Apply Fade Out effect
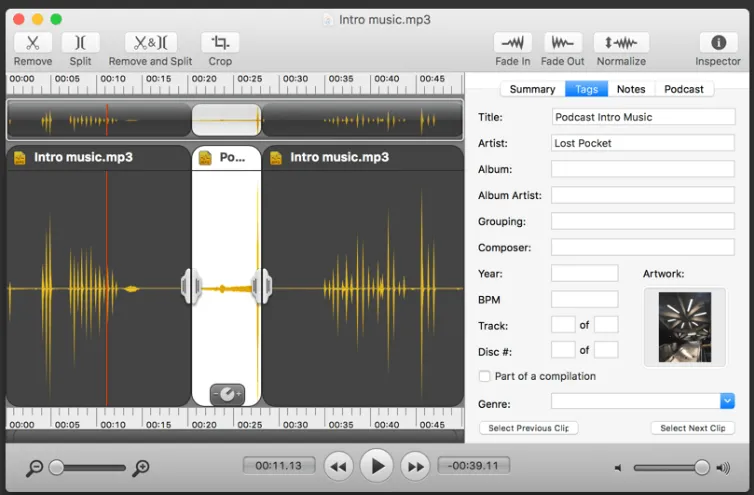Image resolution: width=754 pixels, height=495 pixels. point(563,43)
